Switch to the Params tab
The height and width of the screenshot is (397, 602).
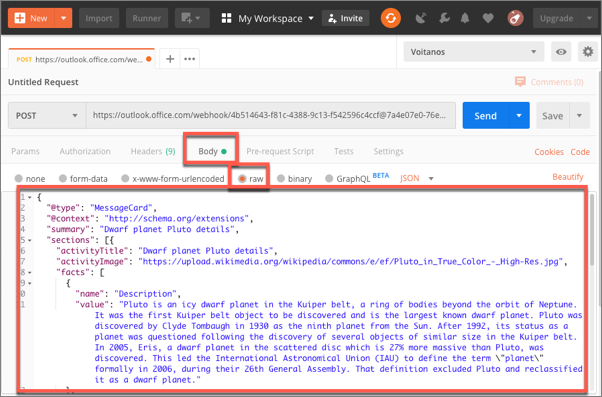point(25,151)
